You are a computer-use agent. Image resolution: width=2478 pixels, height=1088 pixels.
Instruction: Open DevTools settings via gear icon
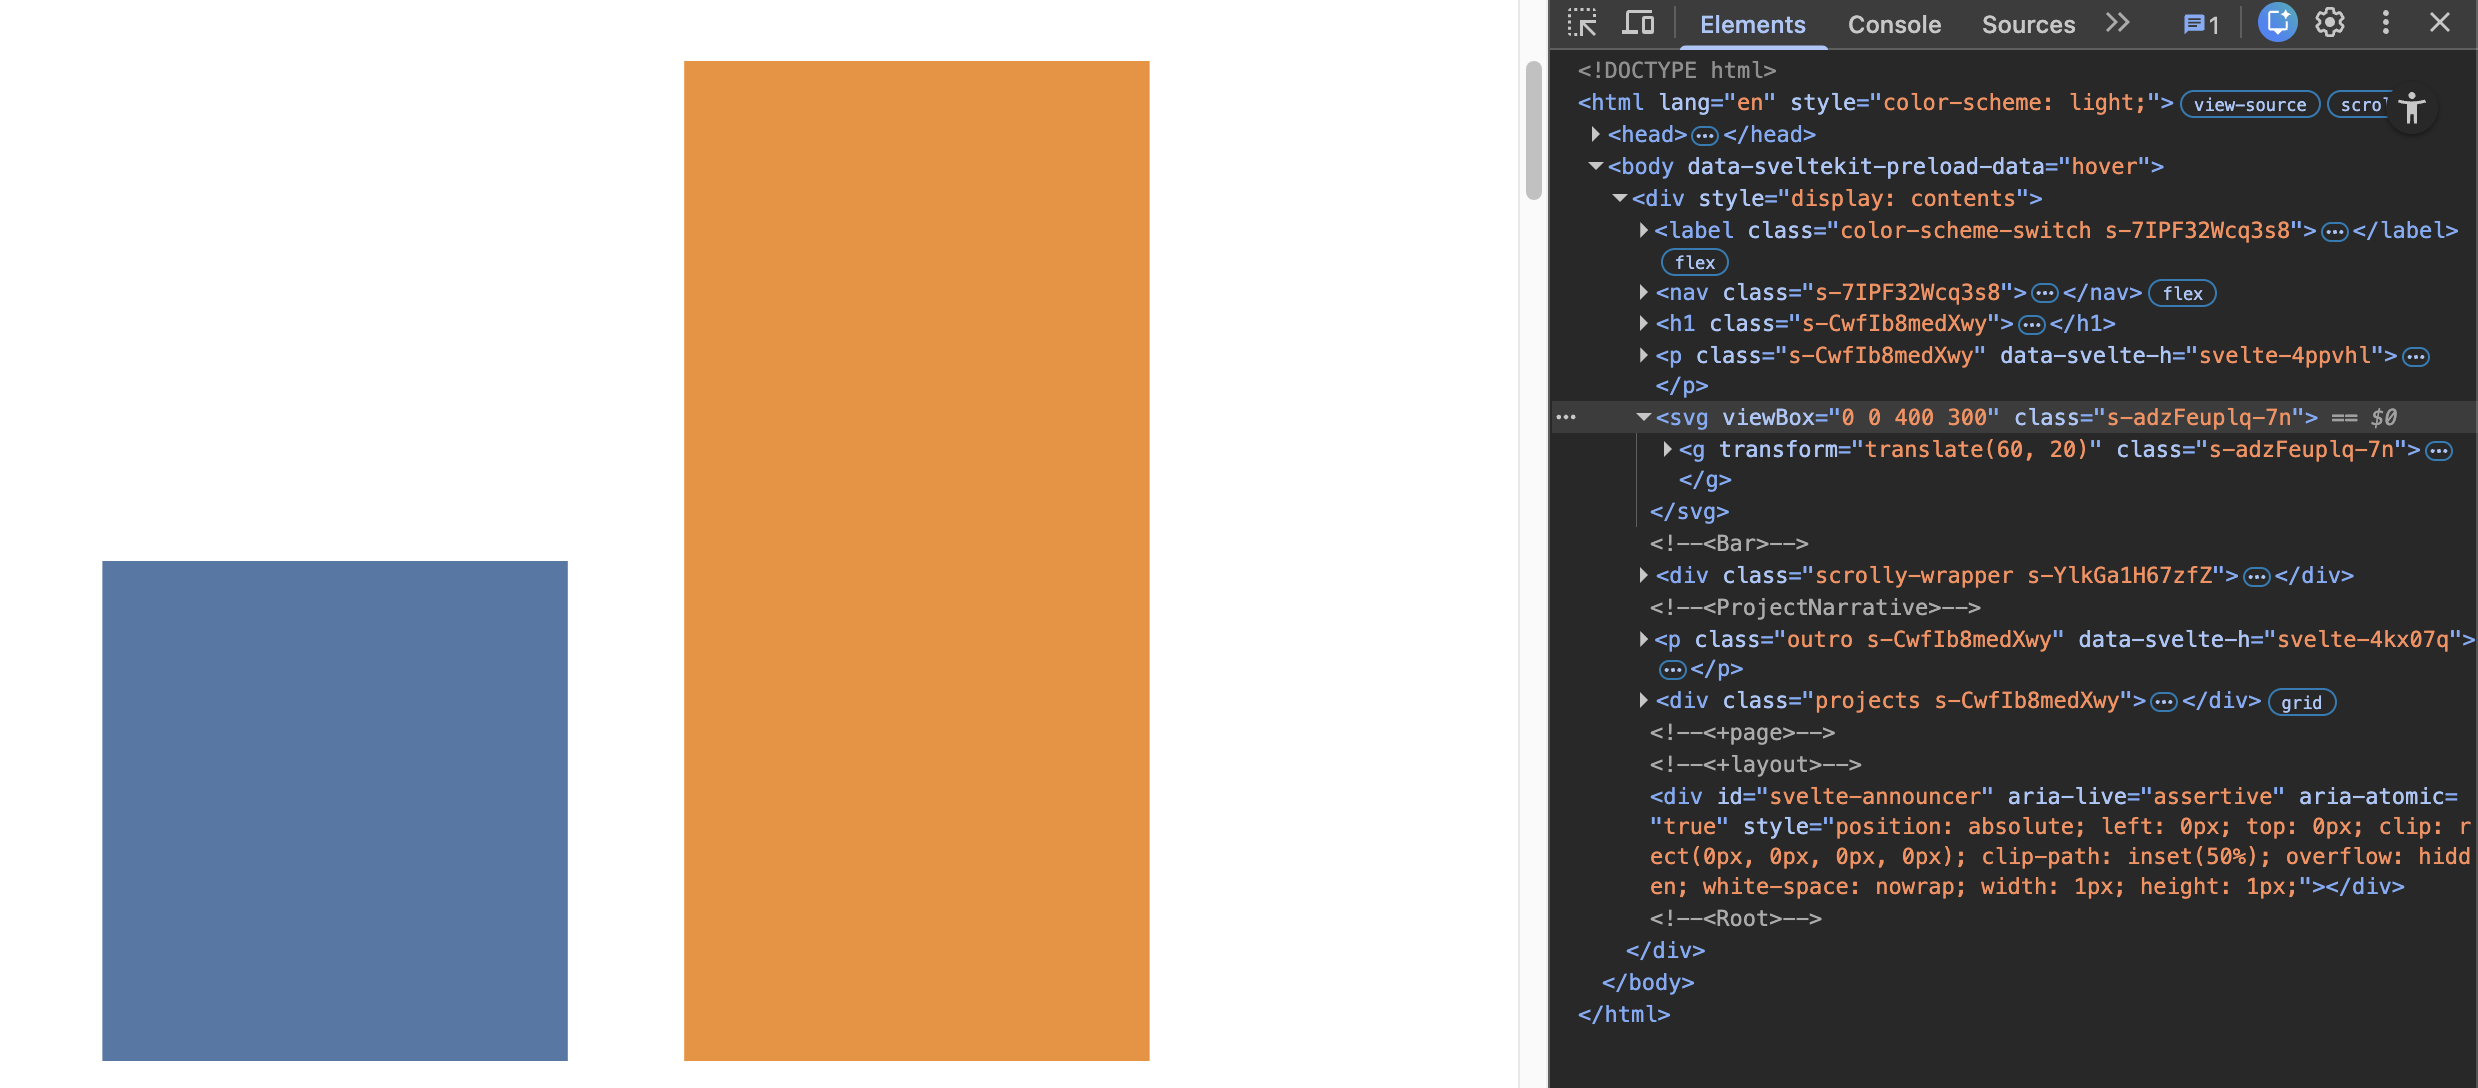[x=2330, y=22]
